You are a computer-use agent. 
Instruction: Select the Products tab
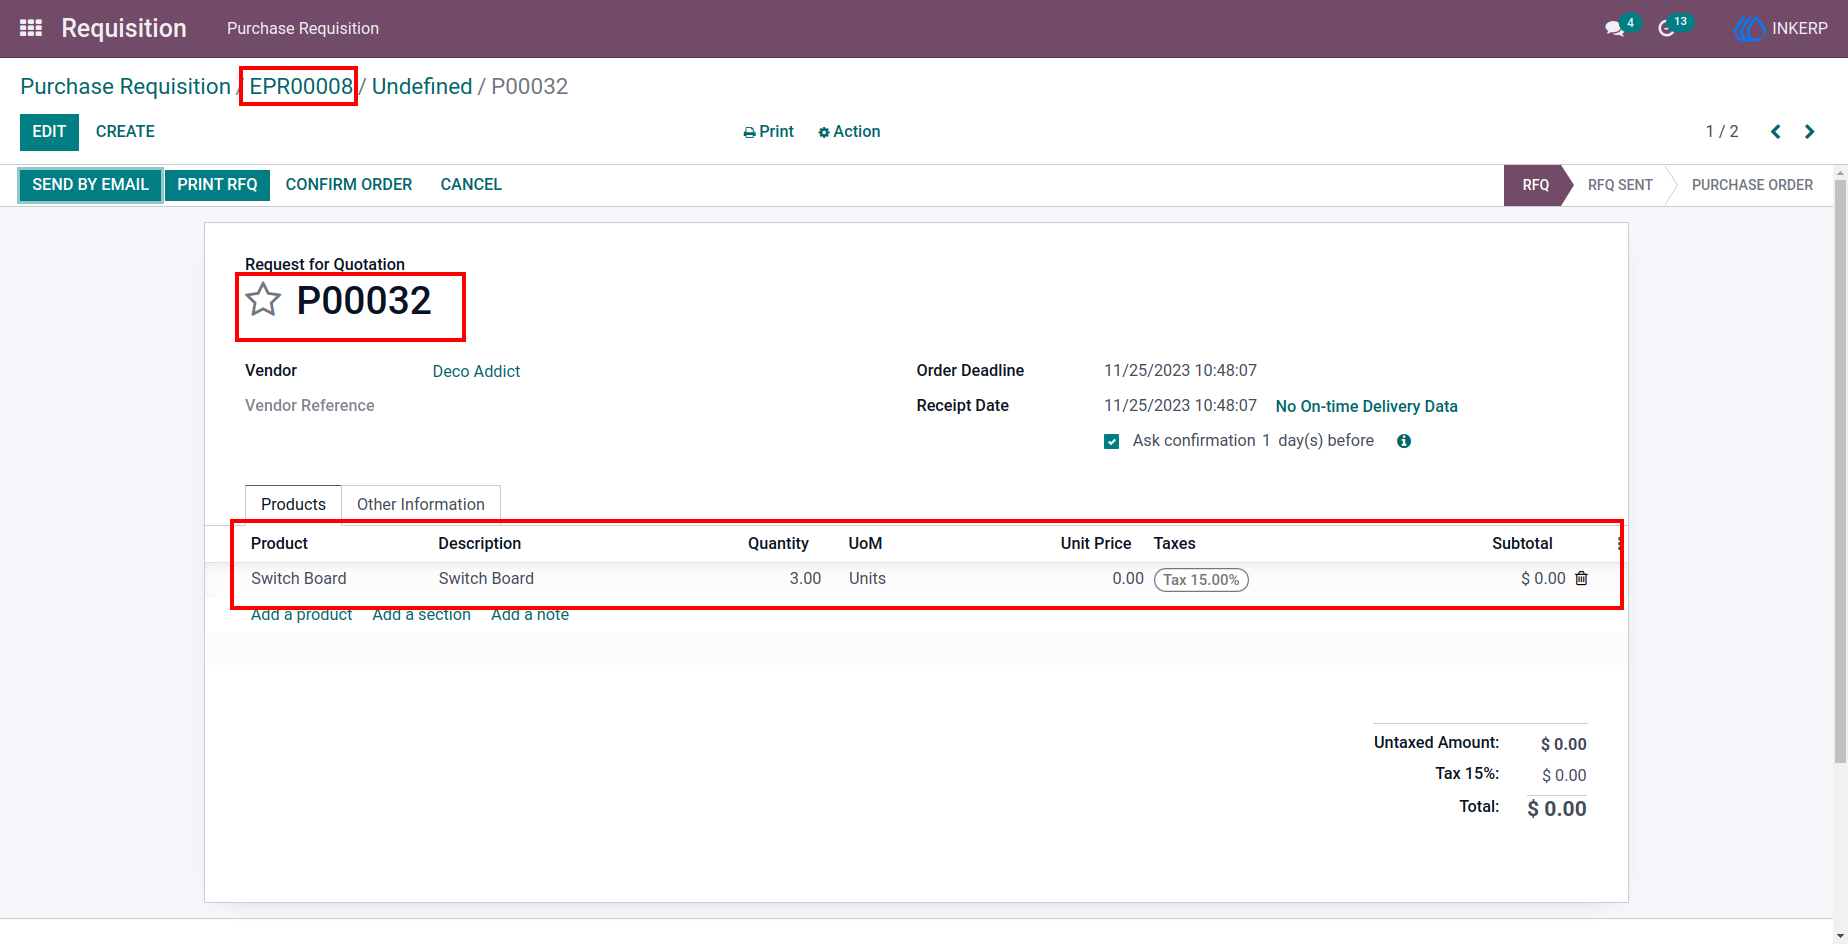[x=293, y=504]
